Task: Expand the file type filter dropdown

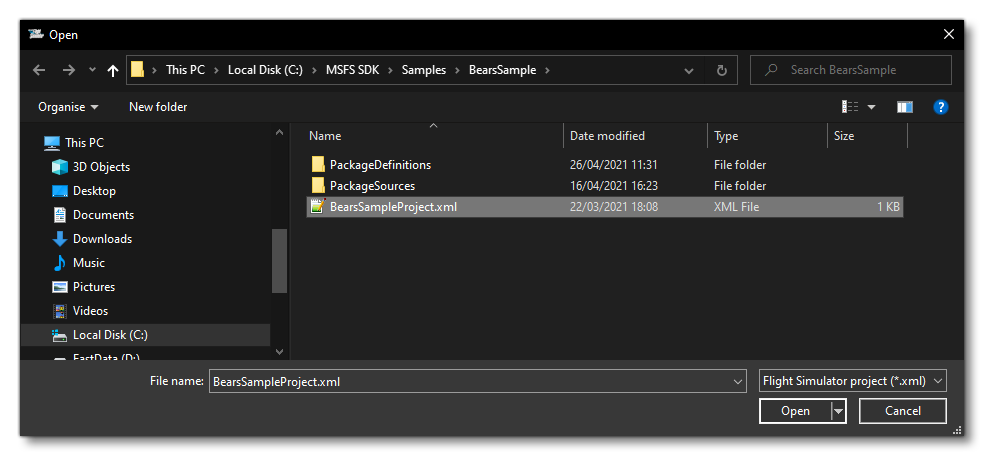Action: tap(852, 381)
